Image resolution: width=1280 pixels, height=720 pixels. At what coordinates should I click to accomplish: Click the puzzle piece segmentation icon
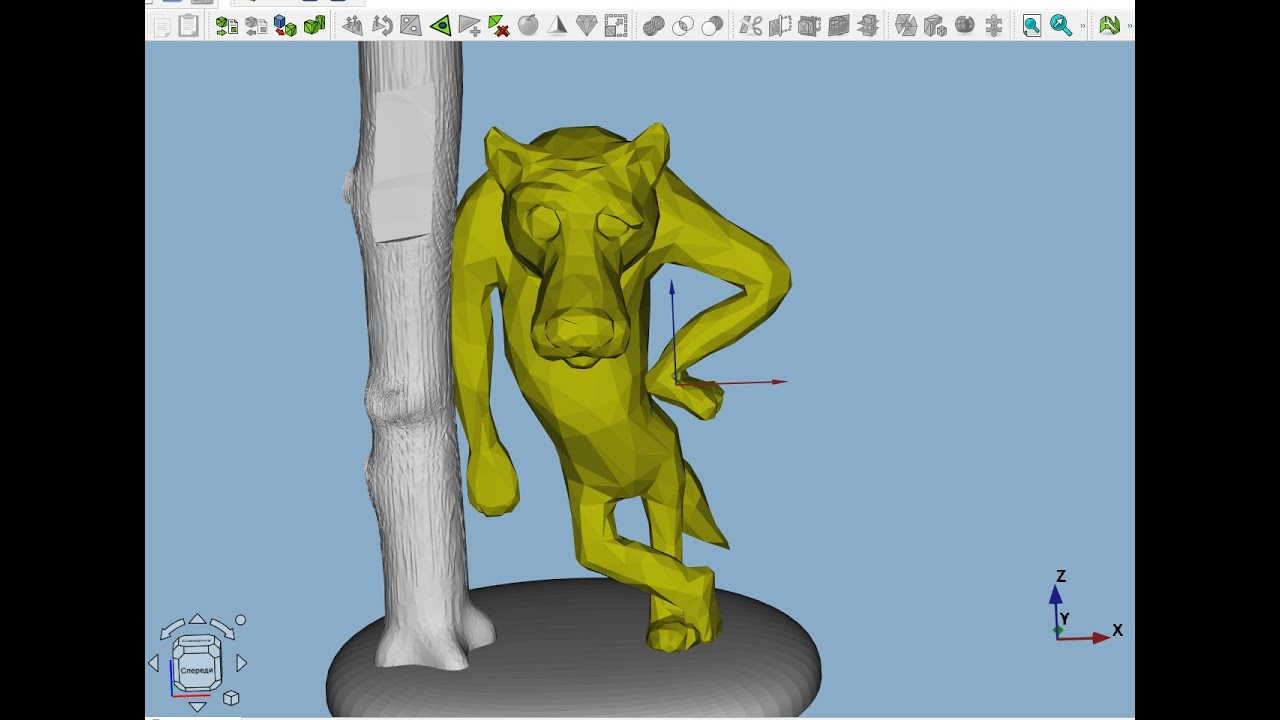click(x=994, y=26)
